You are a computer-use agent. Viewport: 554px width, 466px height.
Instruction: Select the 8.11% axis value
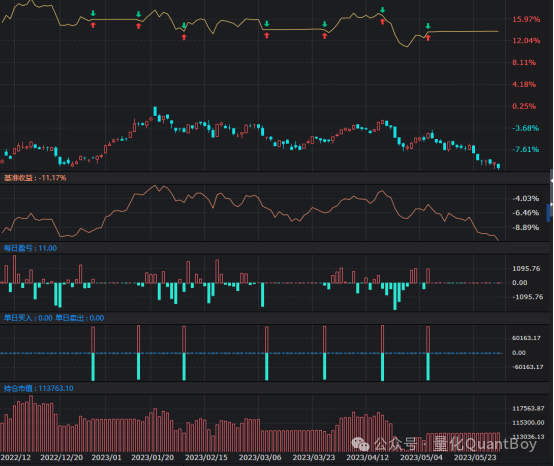[524, 63]
